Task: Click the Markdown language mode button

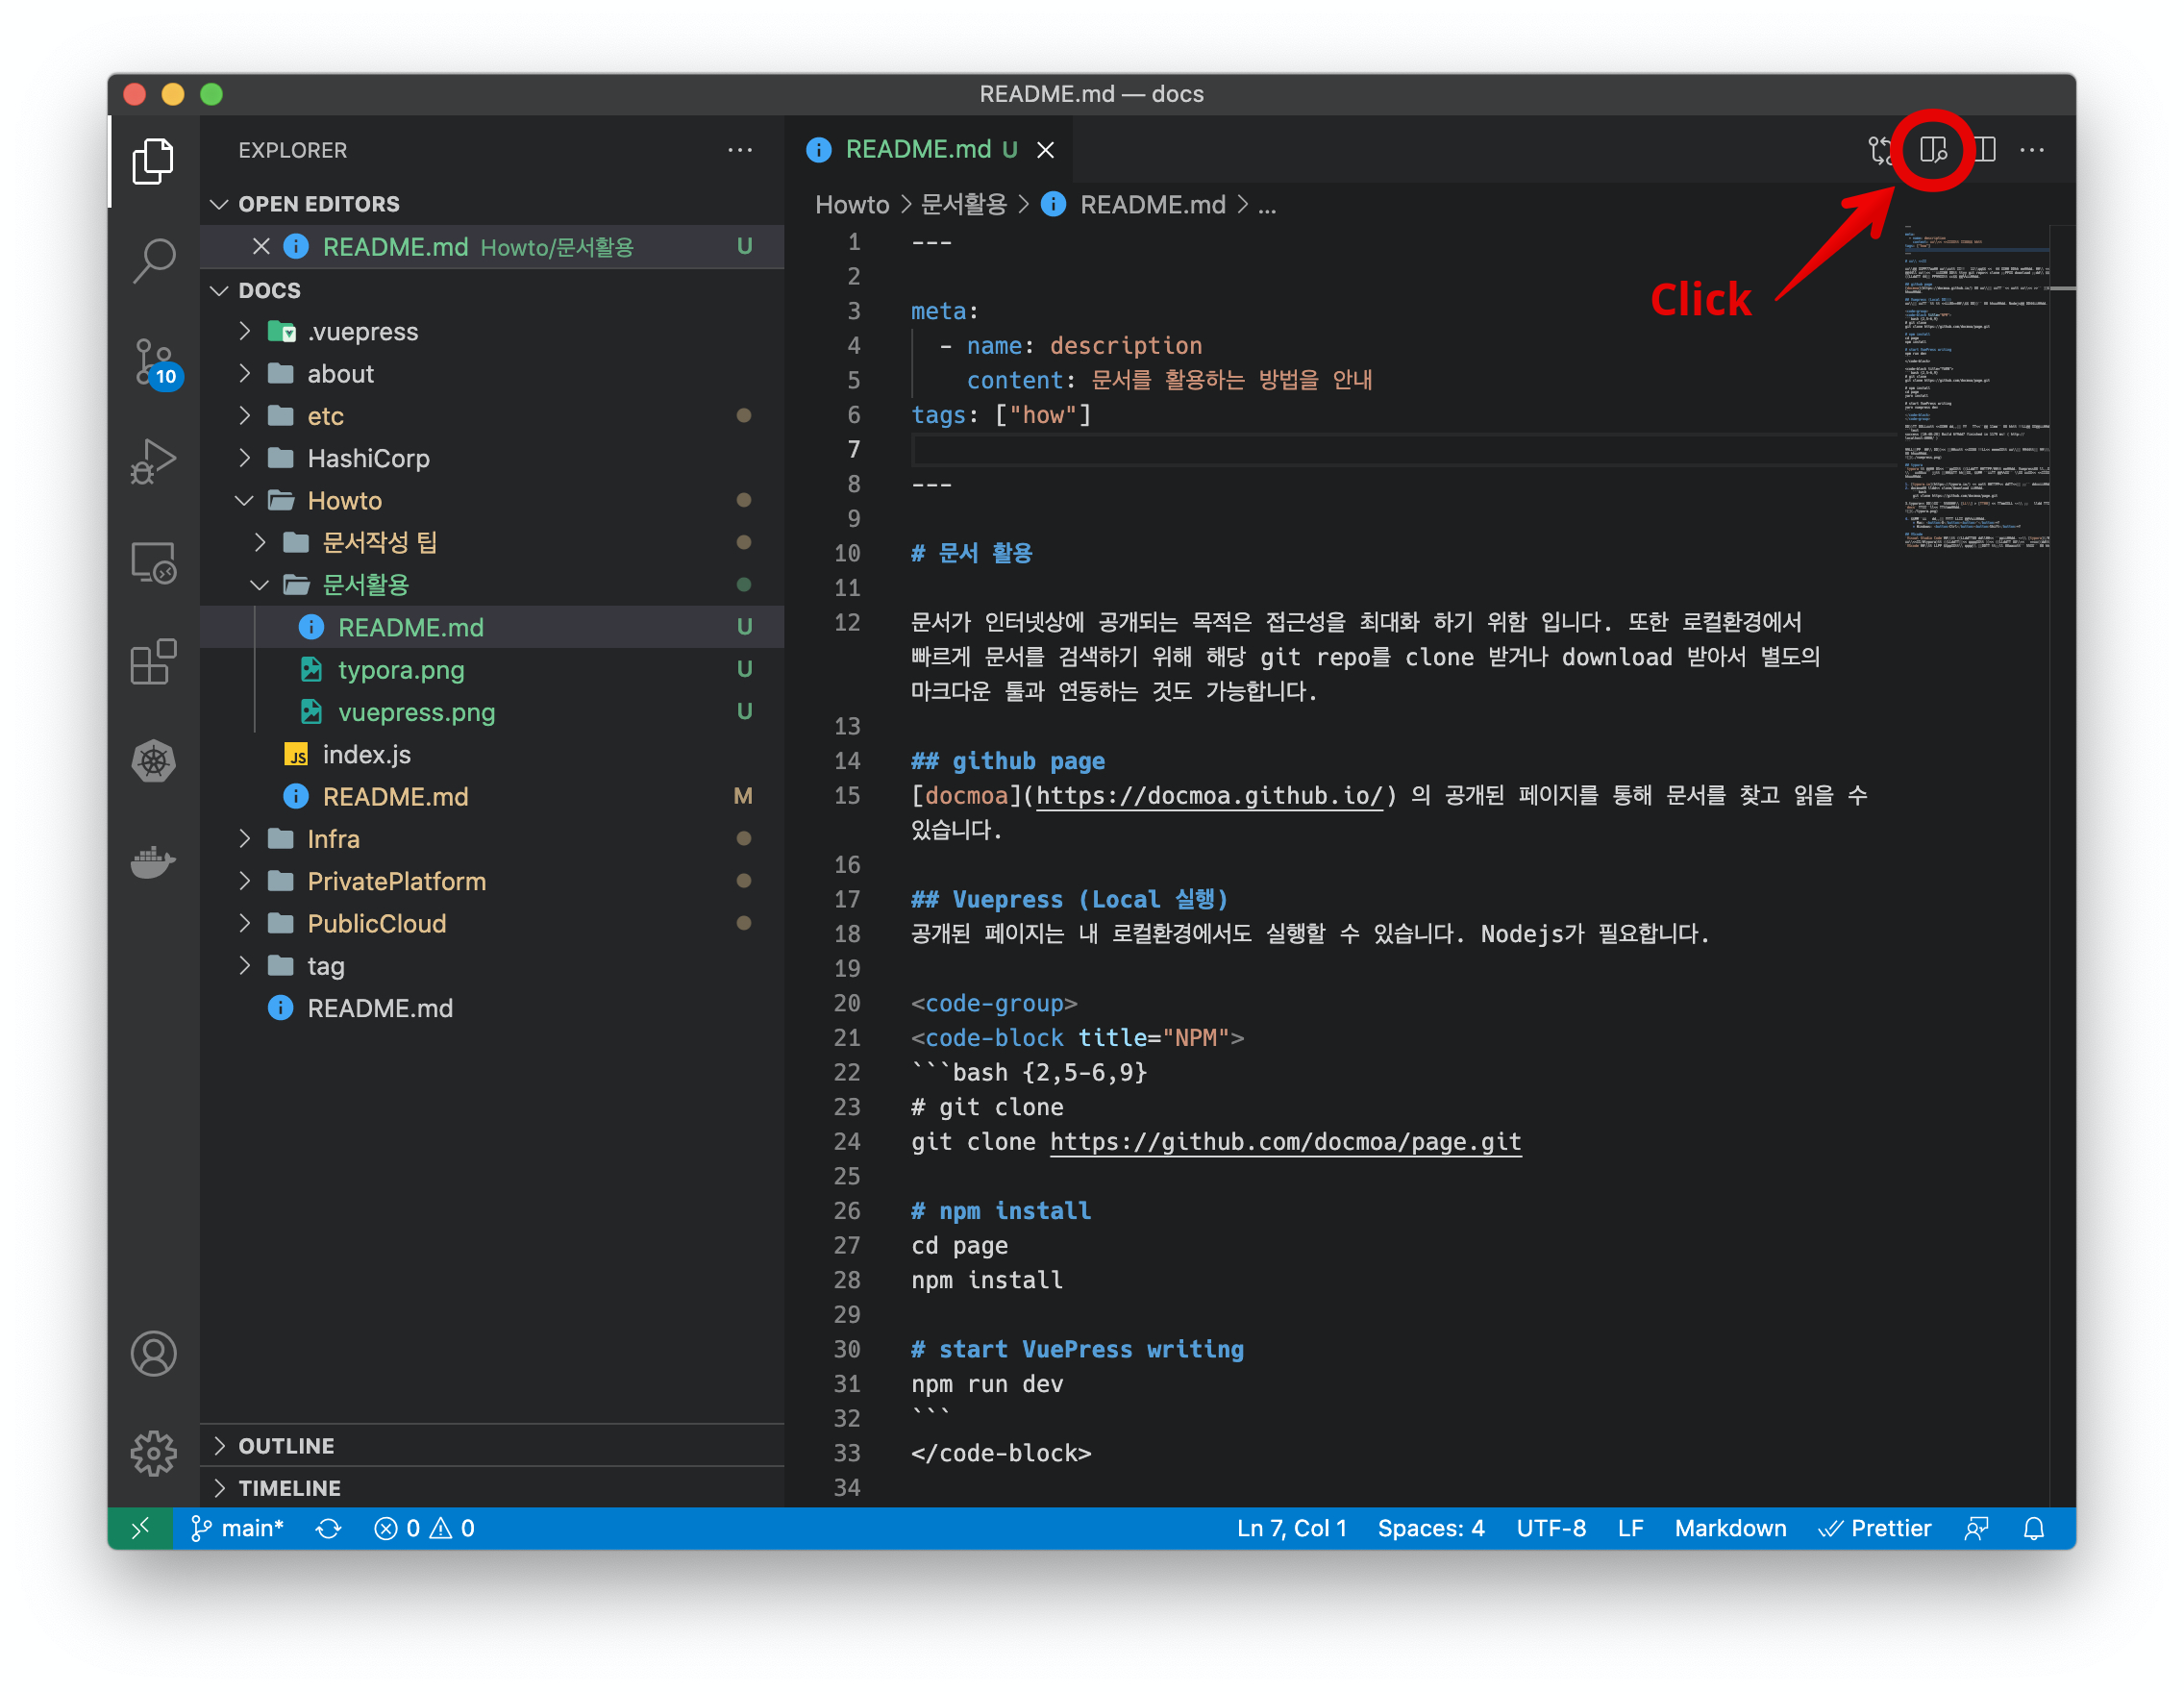Action: pyautogui.click(x=1729, y=1528)
